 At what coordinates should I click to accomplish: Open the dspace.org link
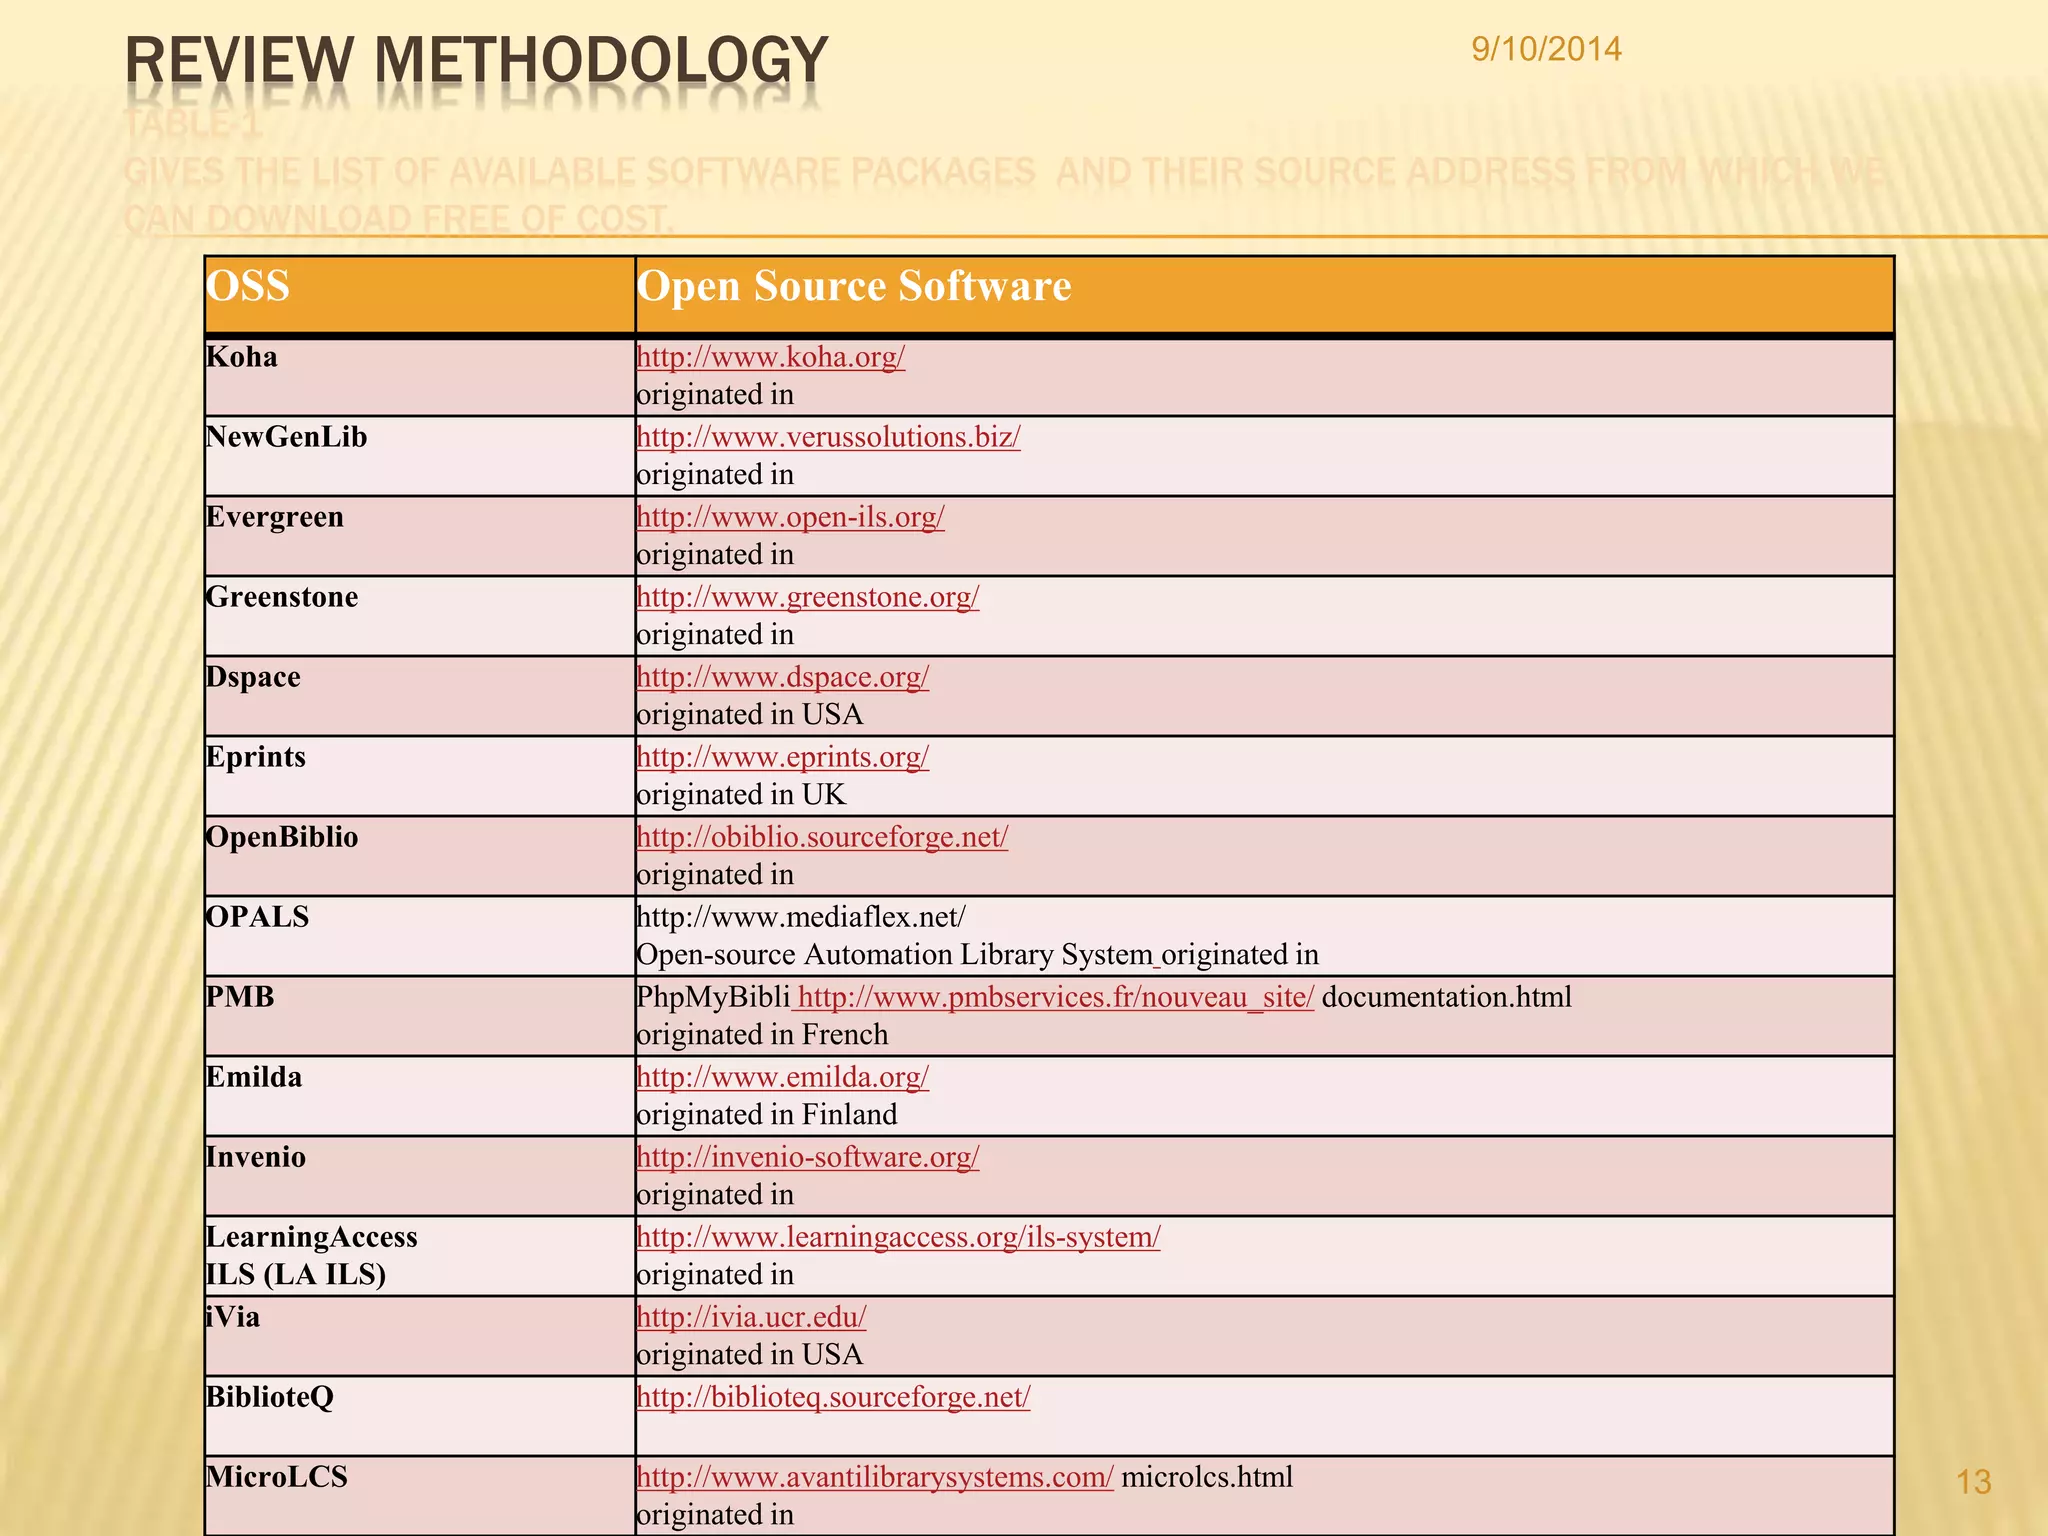click(783, 677)
